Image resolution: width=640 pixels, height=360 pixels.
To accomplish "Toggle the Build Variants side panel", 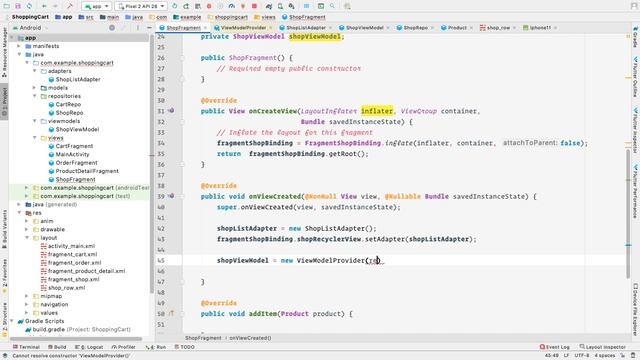I will [4, 229].
